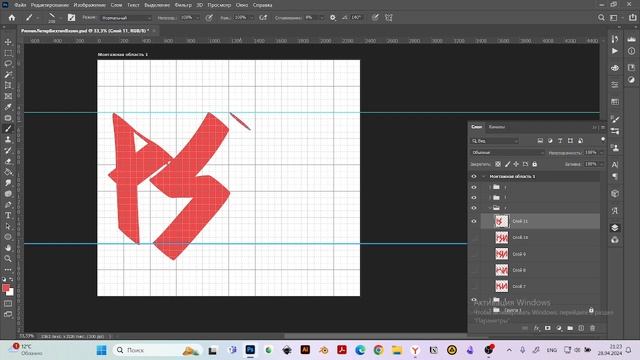640x360 pixels.
Task: Click the add layer style fx icon
Action: click(x=537, y=328)
